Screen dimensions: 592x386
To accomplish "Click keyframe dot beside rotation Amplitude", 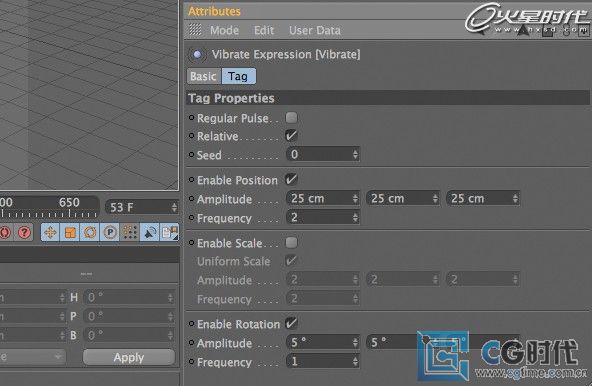I will coord(191,343).
